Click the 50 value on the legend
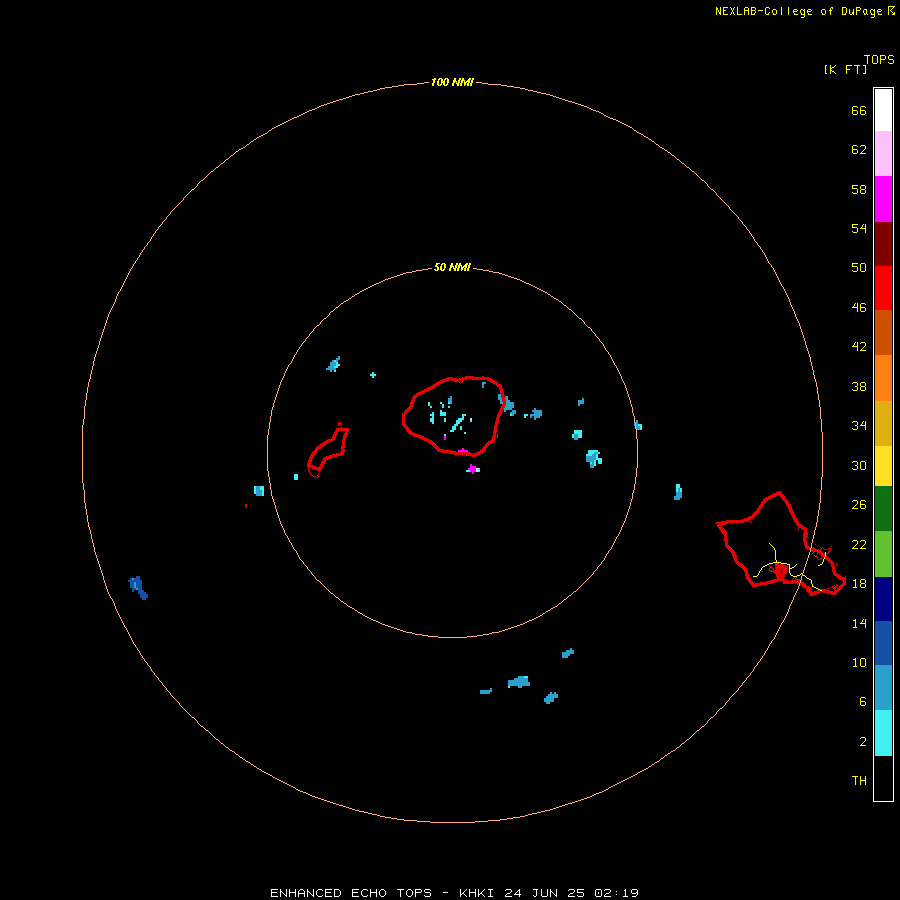The width and height of the screenshot is (900, 900). (x=859, y=267)
